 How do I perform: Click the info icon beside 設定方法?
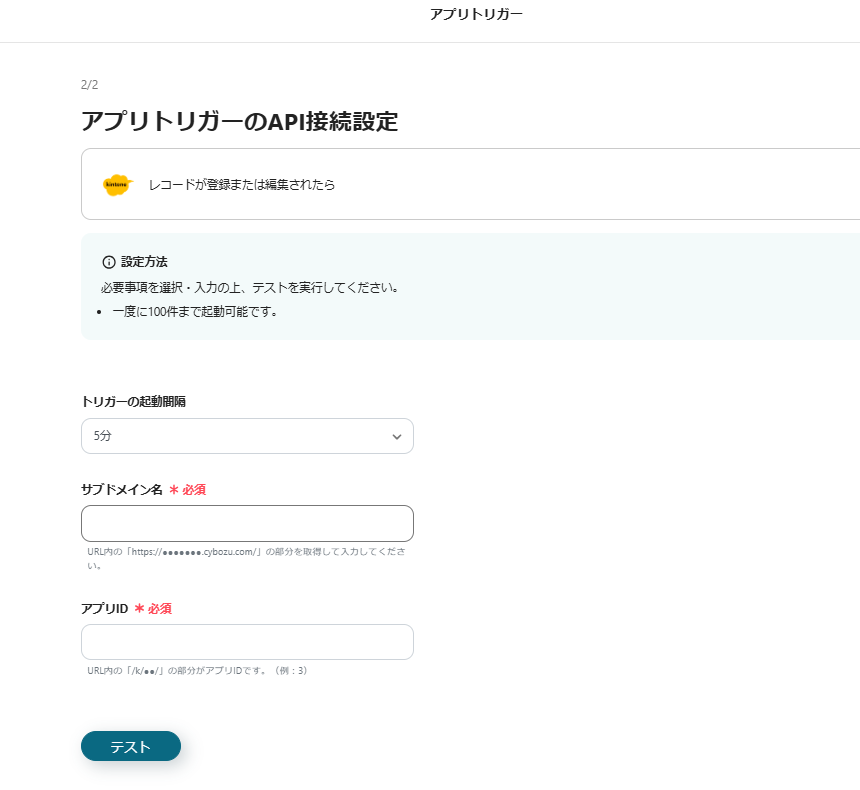pos(108,260)
